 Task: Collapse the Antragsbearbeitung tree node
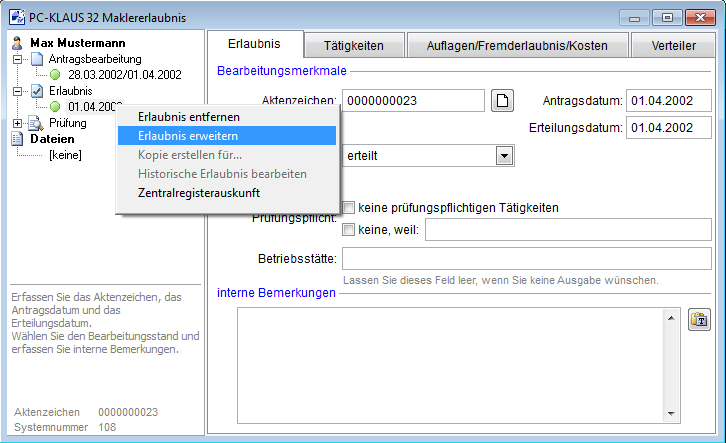coord(17,59)
